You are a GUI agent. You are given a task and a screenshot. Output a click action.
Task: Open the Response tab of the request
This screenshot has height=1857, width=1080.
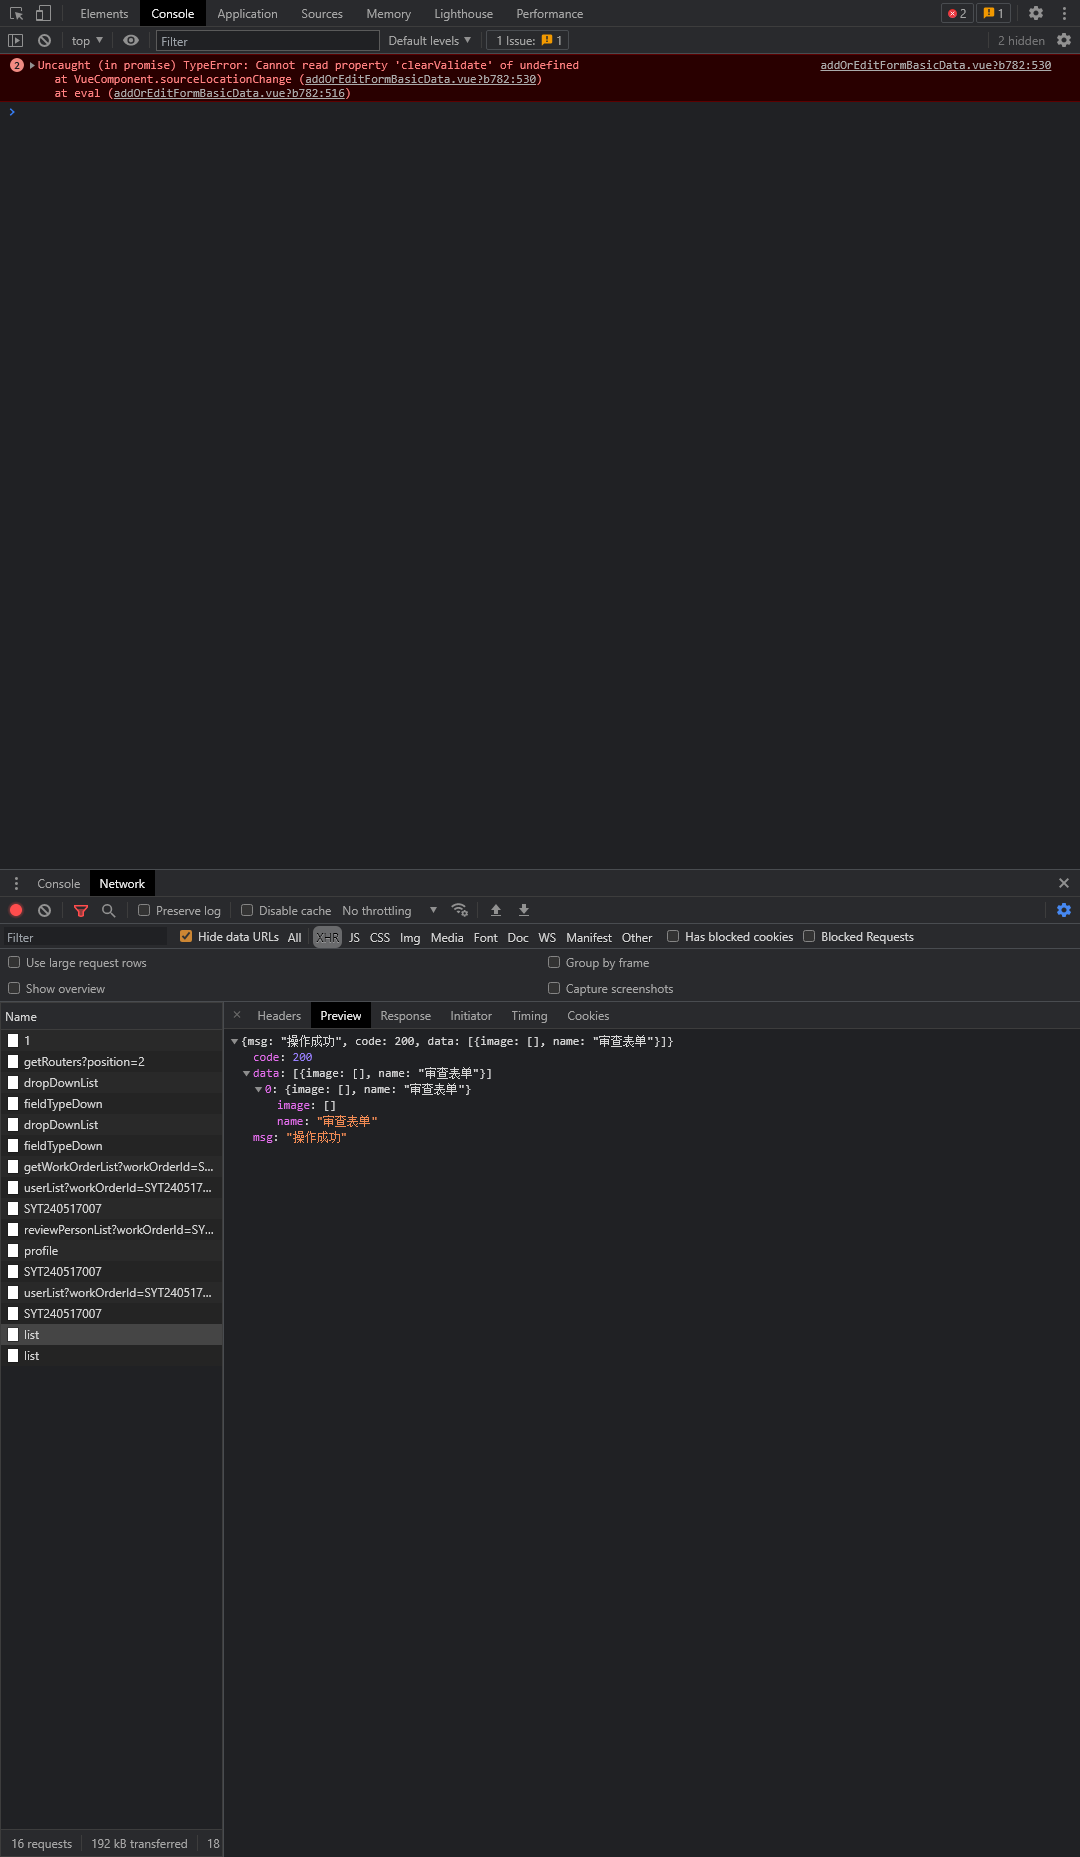click(x=405, y=1016)
